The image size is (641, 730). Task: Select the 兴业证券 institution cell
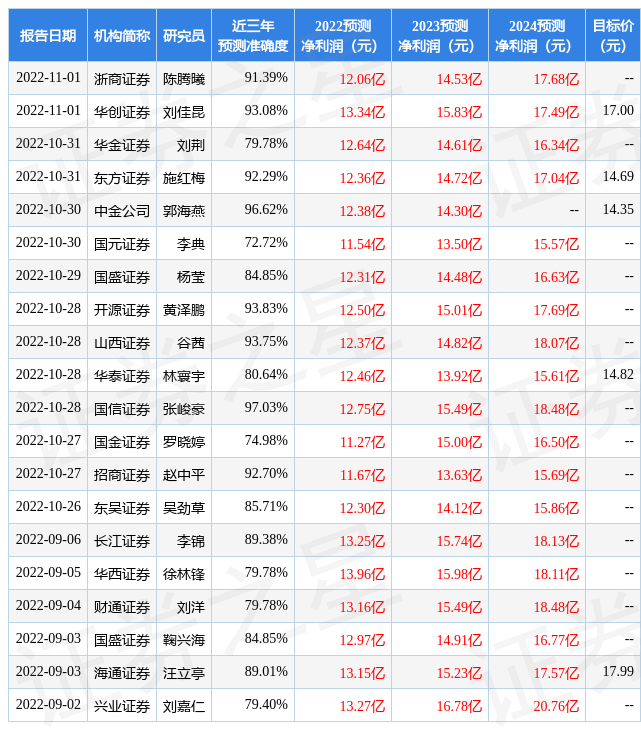(122, 707)
